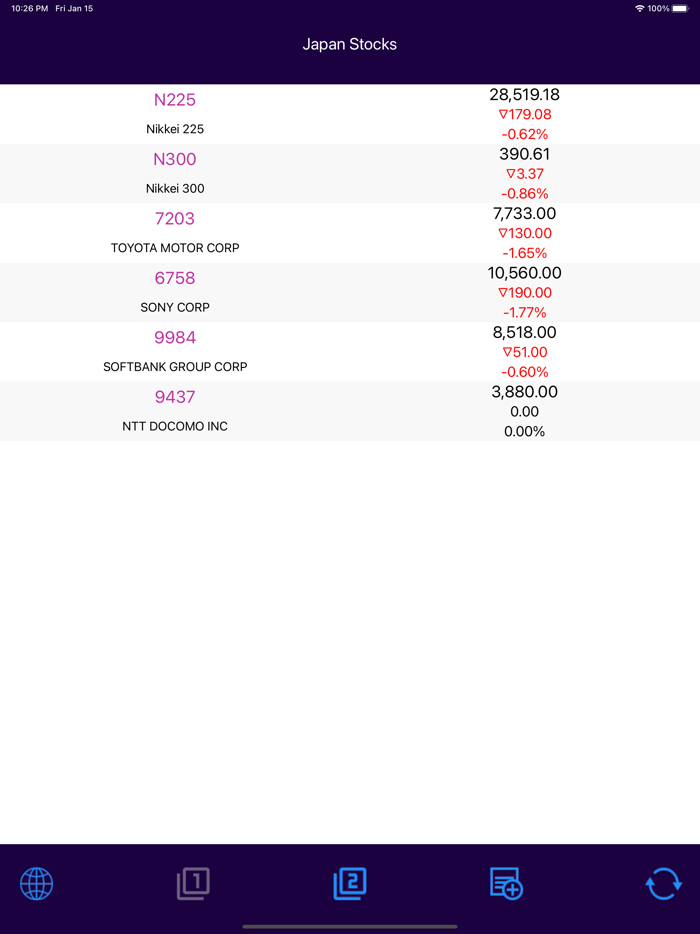
Task: Switch to the first watchlist tab
Action: (x=193, y=884)
